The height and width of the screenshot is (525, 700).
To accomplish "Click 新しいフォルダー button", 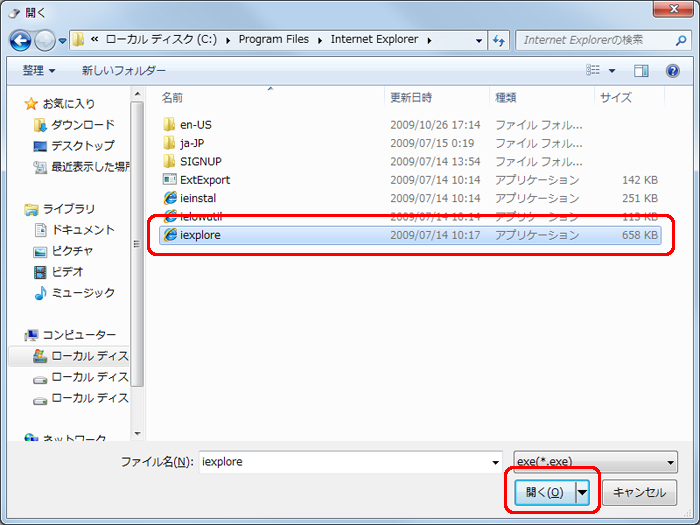I will tap(124, 71).
